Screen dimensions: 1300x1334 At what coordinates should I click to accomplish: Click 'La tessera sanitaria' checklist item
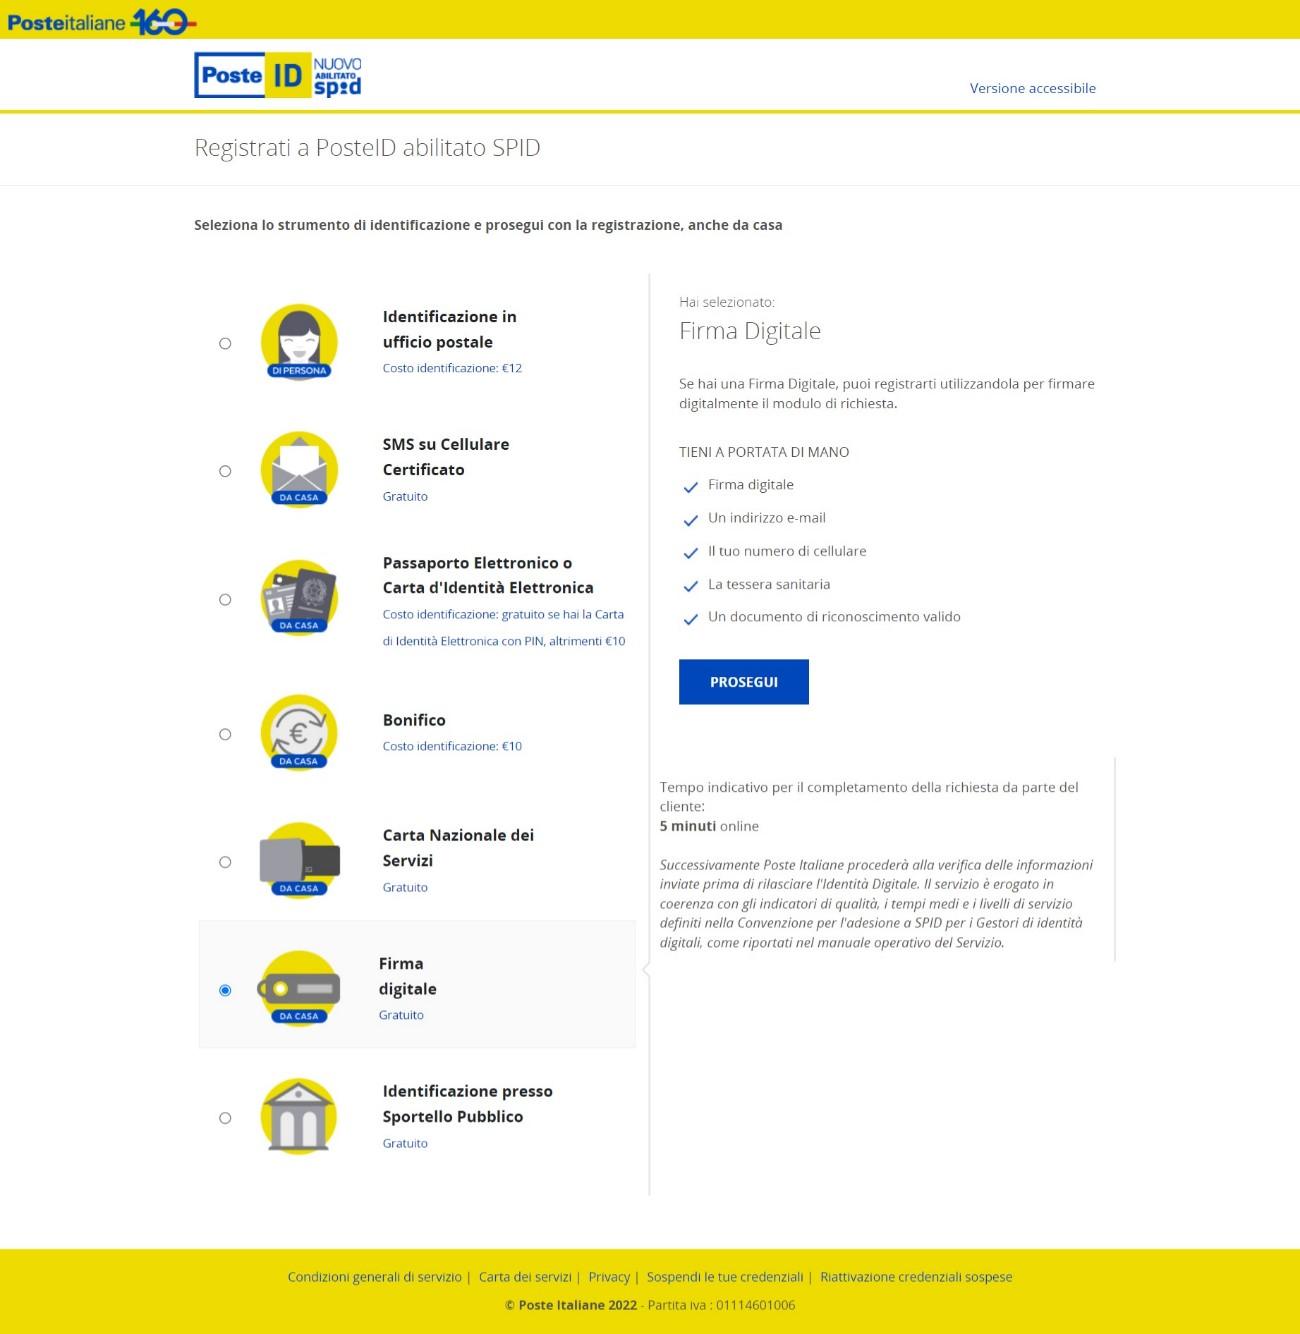pos(769,584)
